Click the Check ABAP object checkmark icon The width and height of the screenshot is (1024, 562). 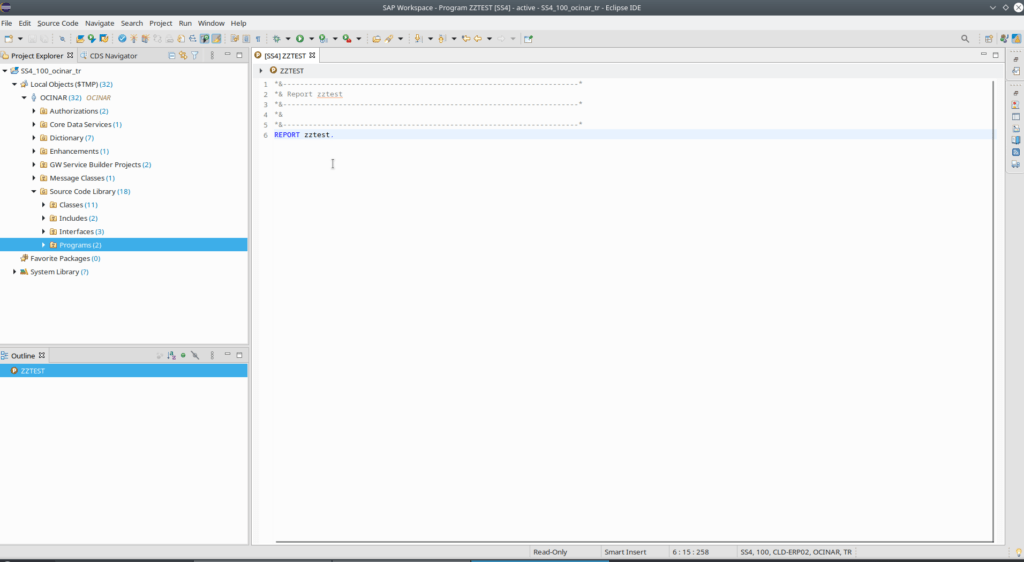point(122,39)
